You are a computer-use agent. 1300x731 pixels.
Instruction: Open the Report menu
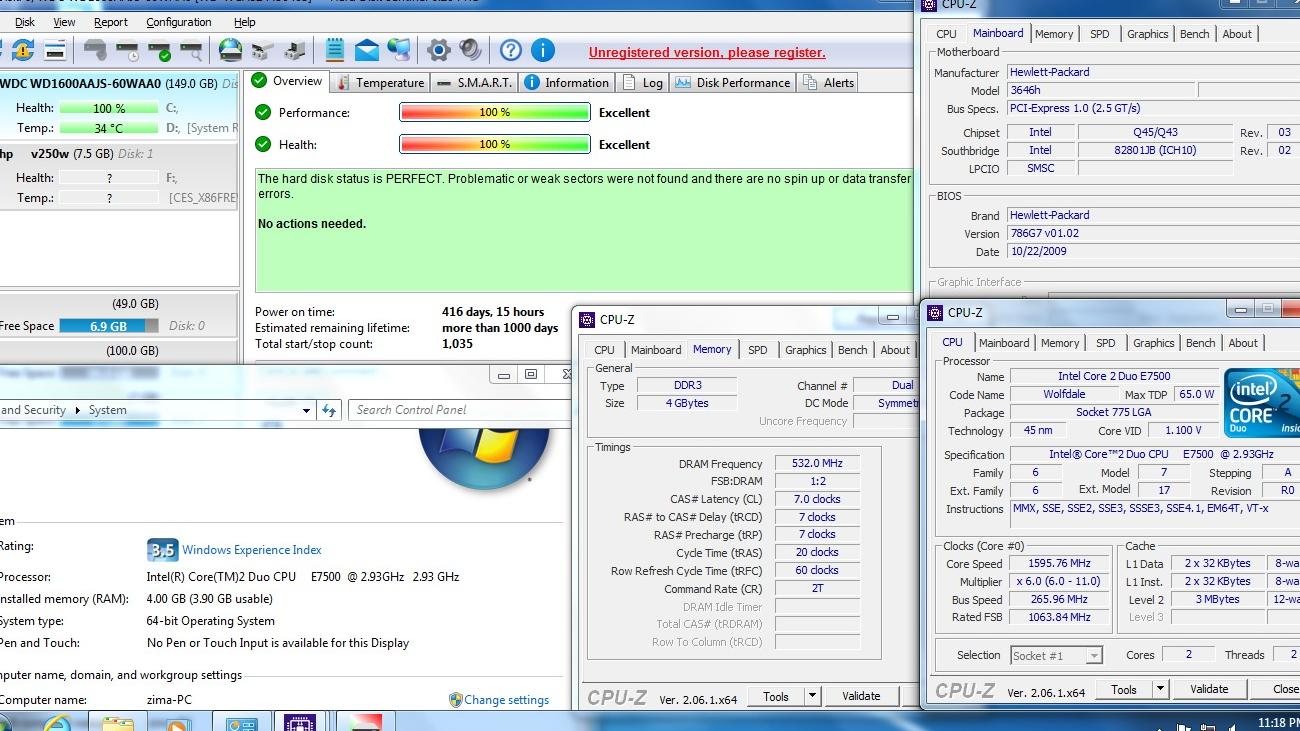coord(111,22)
